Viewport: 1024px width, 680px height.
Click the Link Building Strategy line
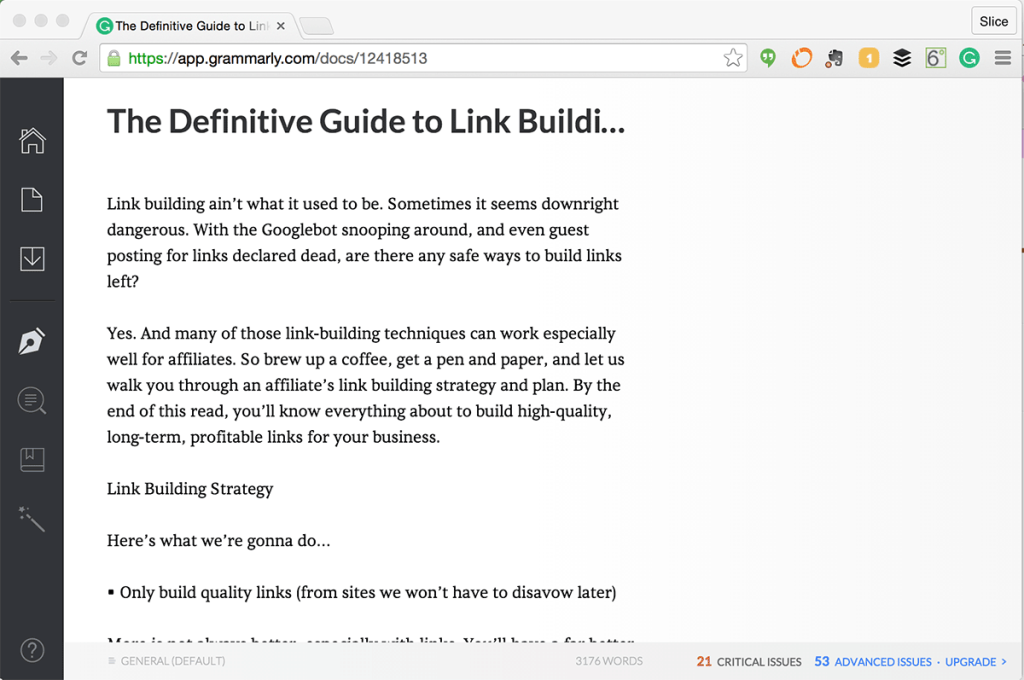pos(190,489)
